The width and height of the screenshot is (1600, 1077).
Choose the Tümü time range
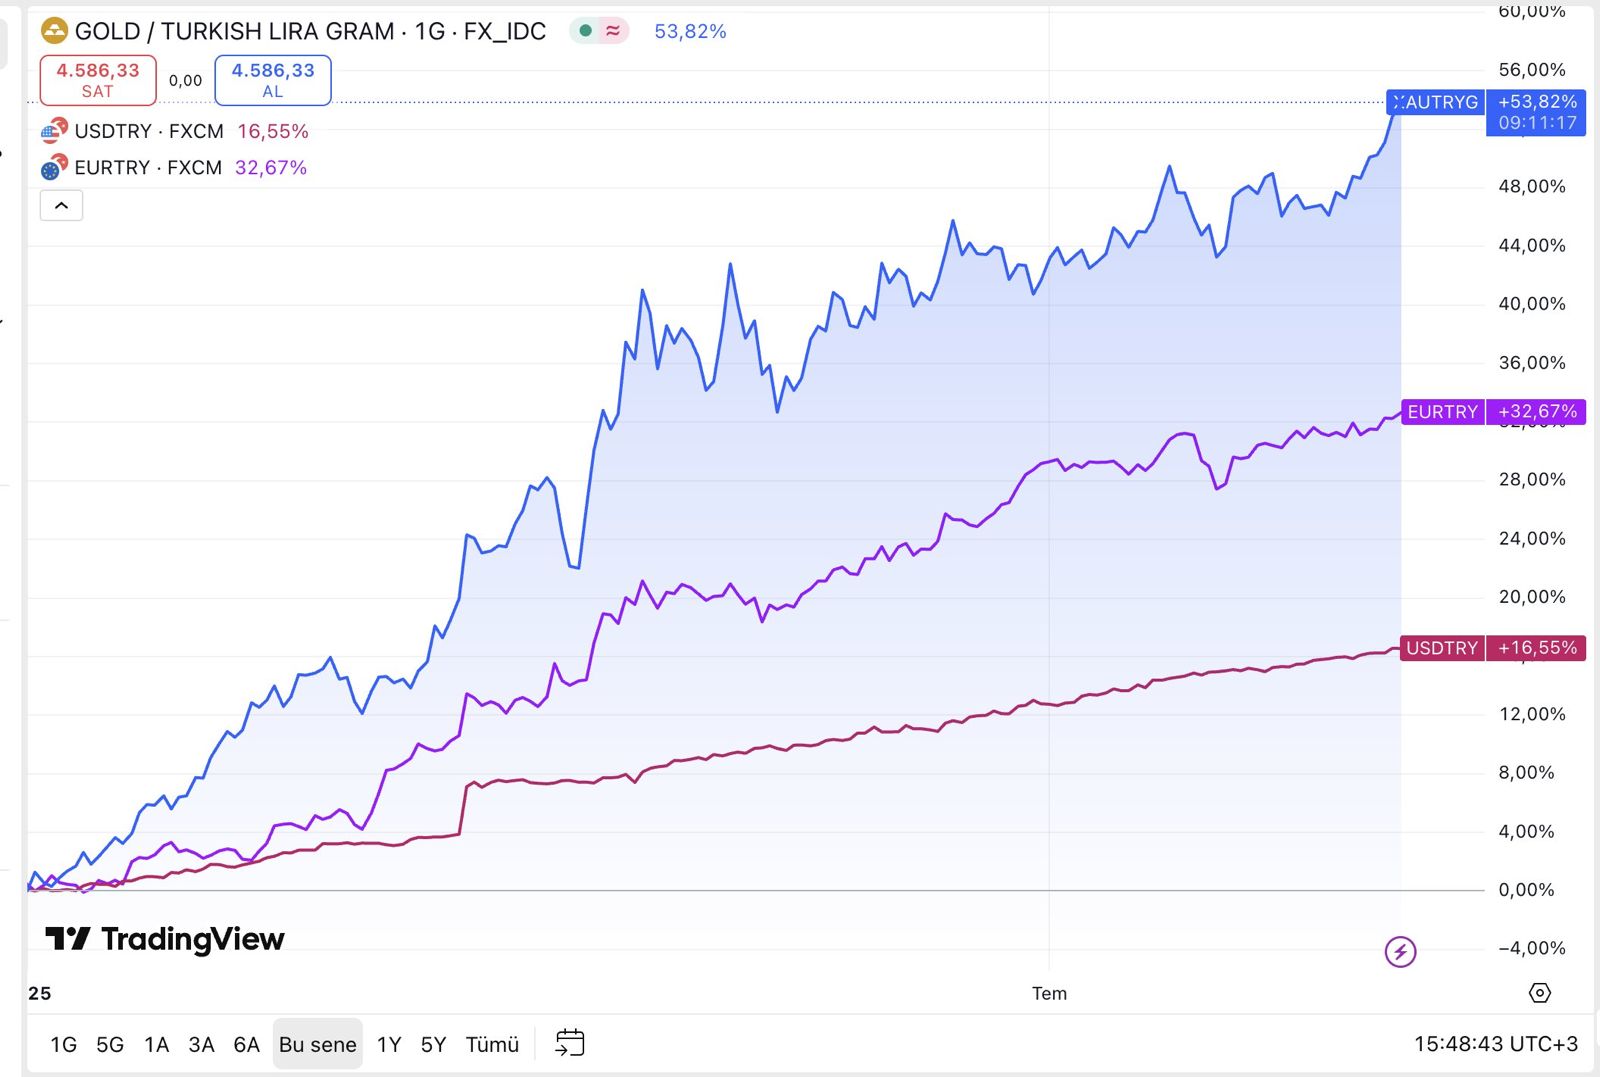pos(492,1044)
